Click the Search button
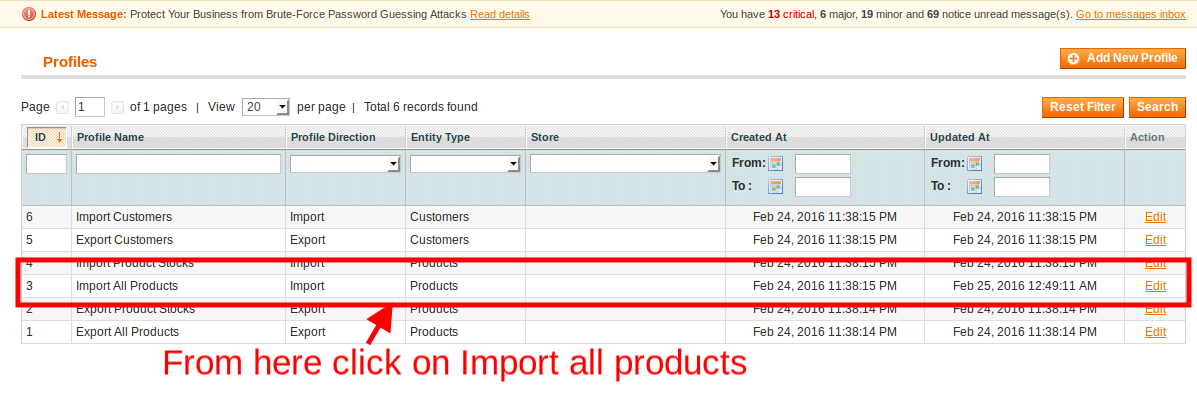 coord(1157,108)
